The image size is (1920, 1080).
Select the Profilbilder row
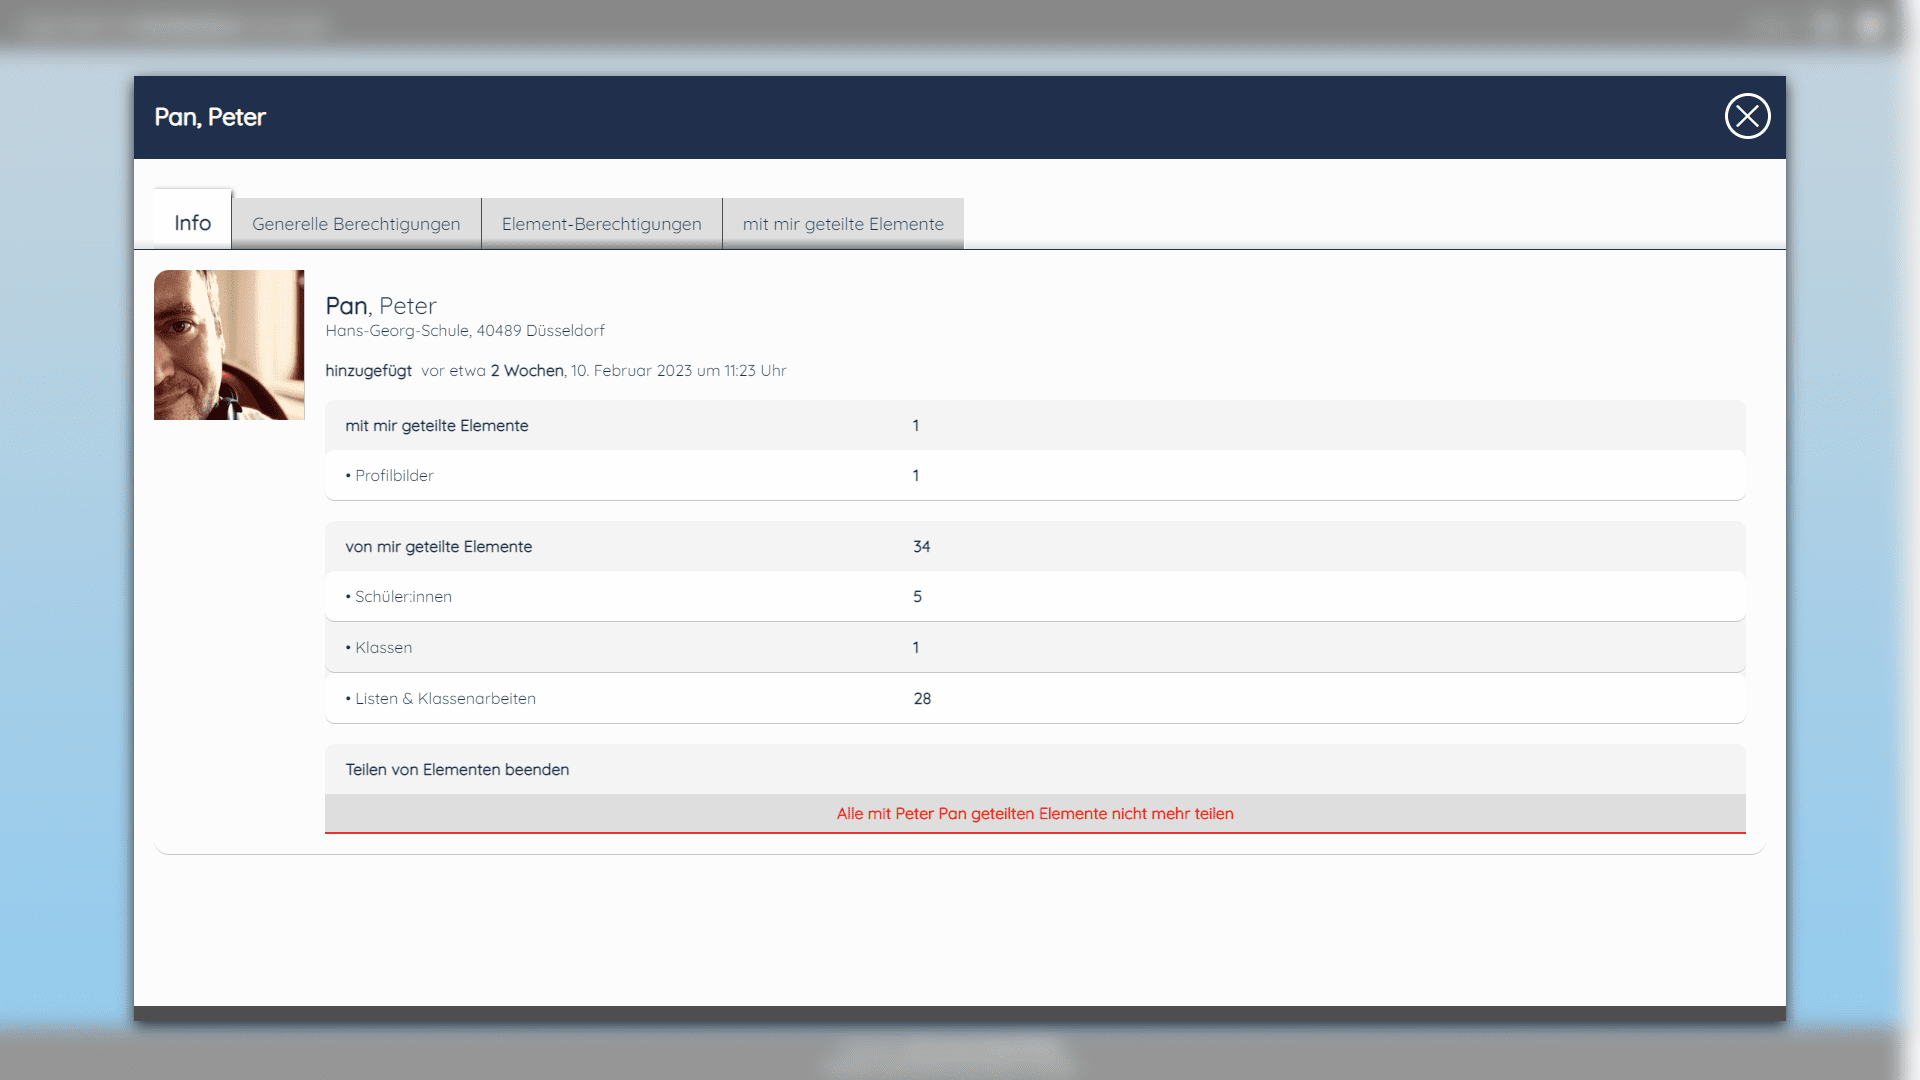click(x=1035, y=475)
